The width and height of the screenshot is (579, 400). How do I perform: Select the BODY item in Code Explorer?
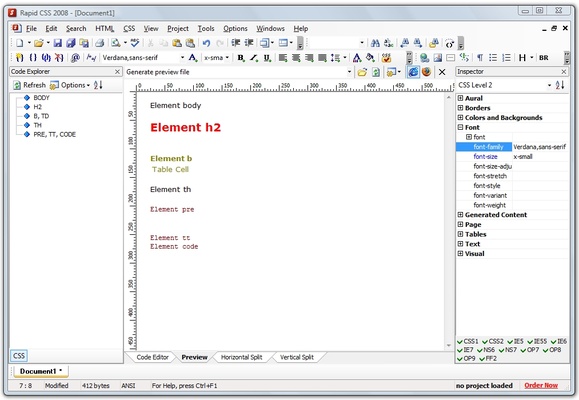click(x=41, y=98)
